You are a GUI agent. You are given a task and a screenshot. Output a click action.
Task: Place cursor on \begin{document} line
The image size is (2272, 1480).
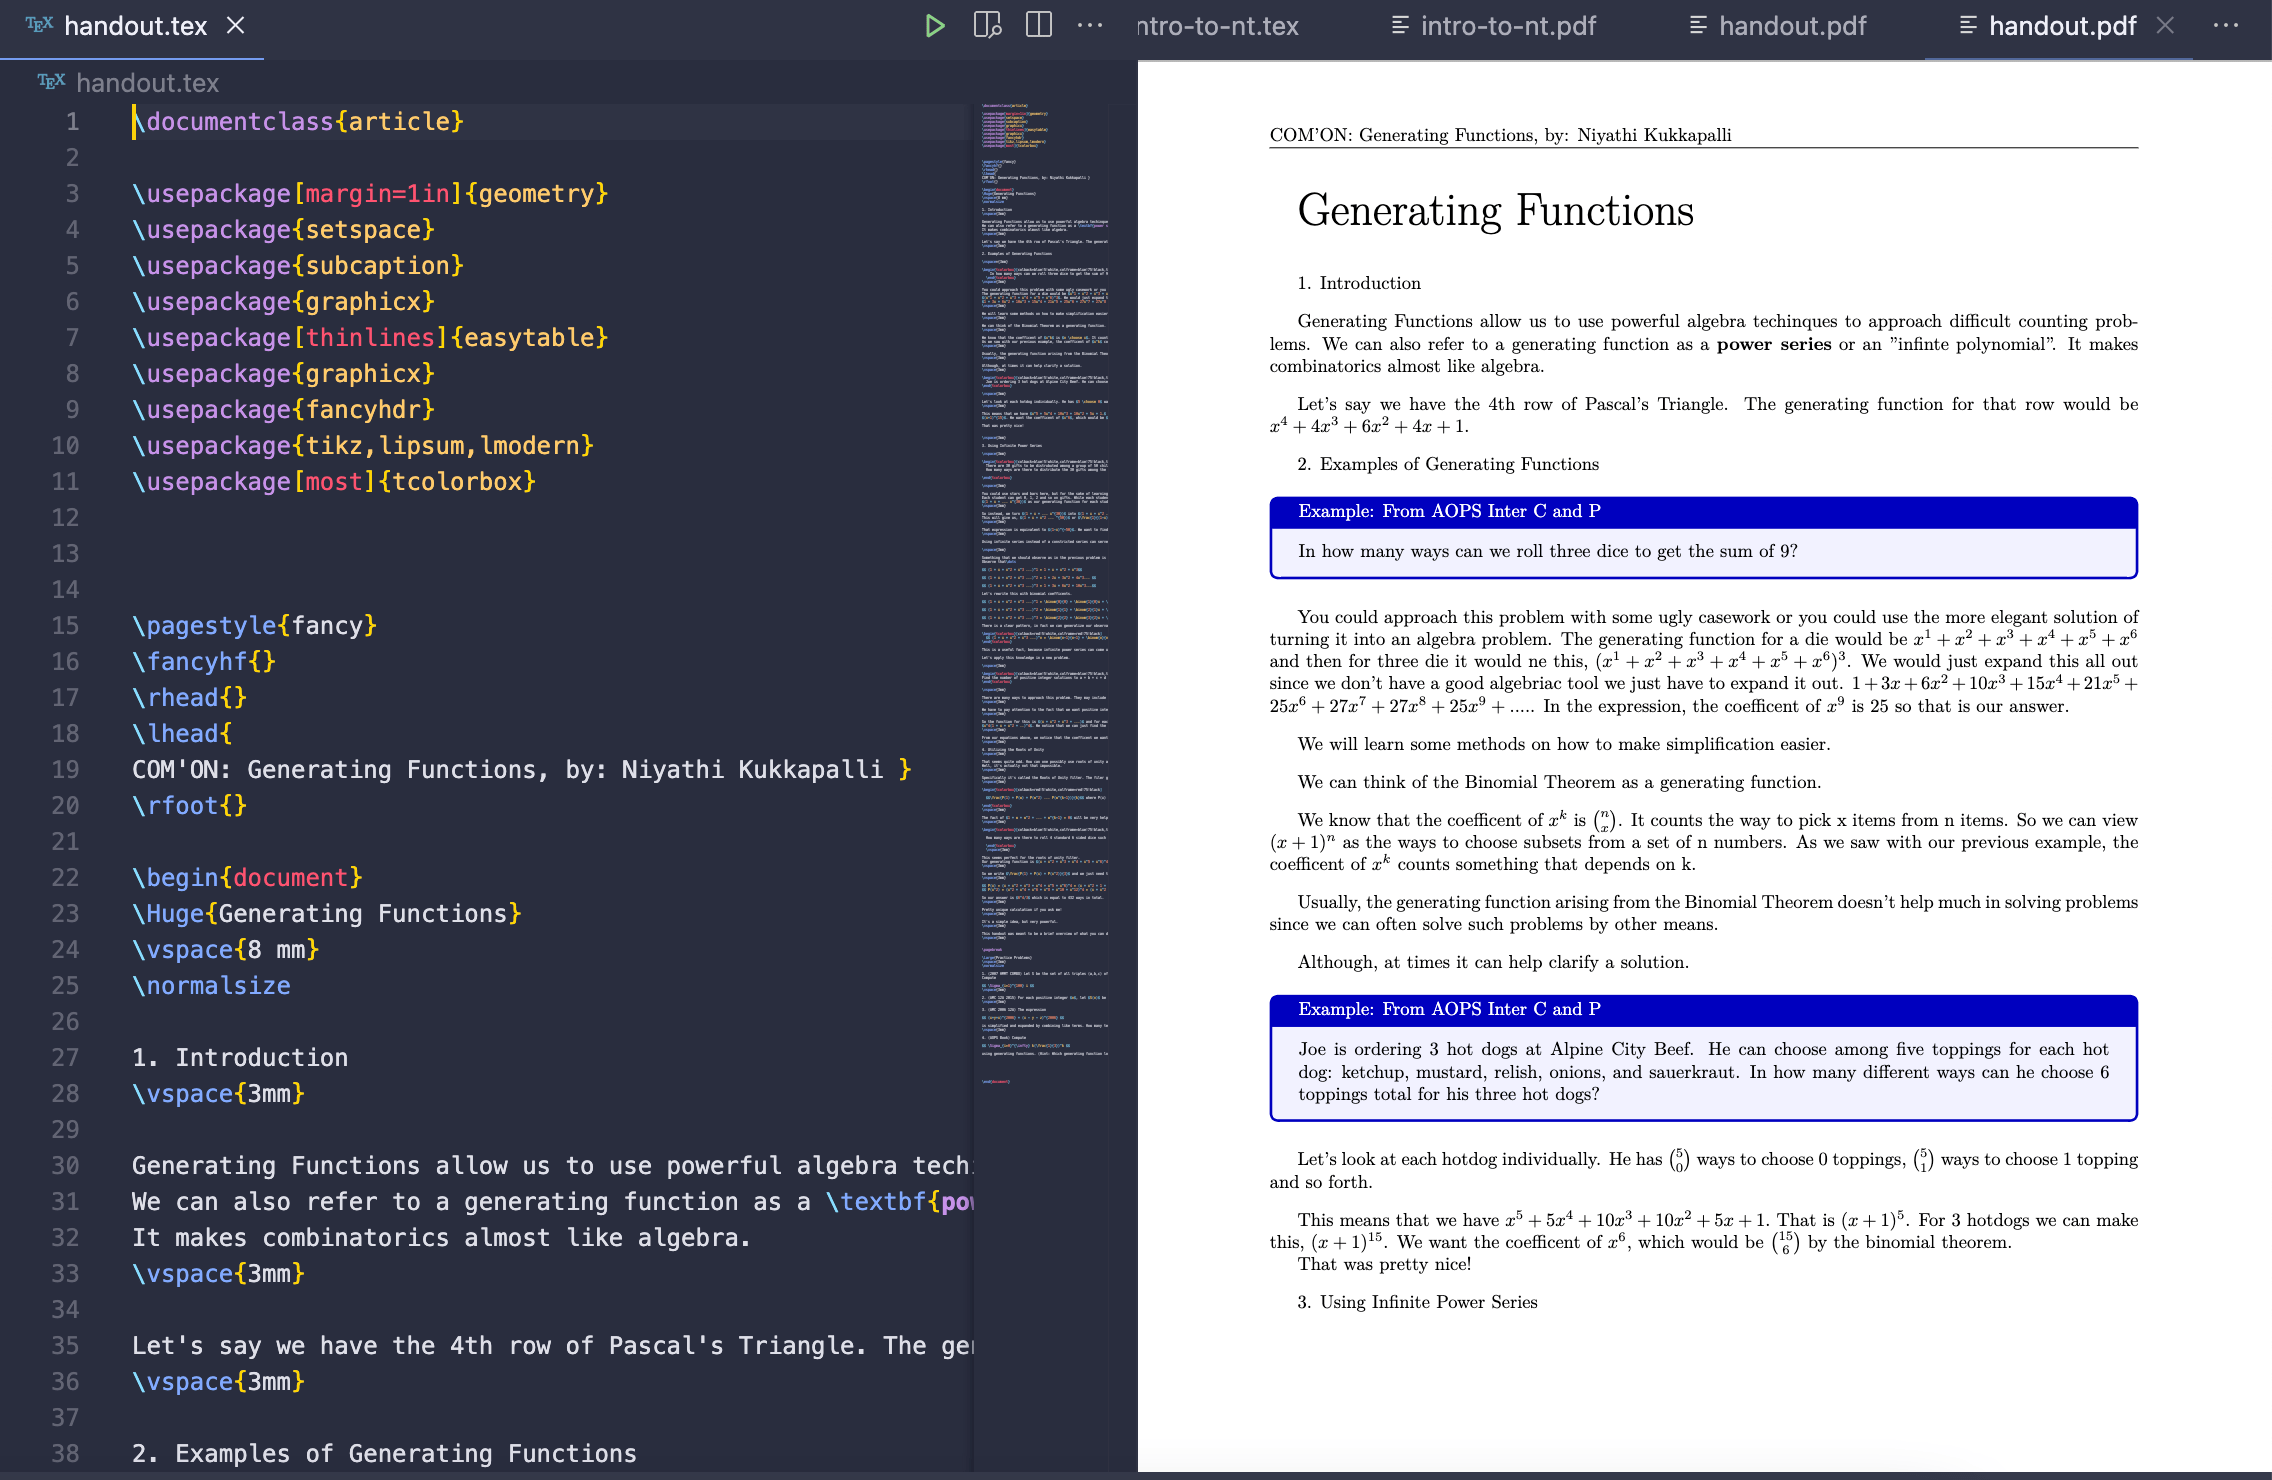coord(247,877)
